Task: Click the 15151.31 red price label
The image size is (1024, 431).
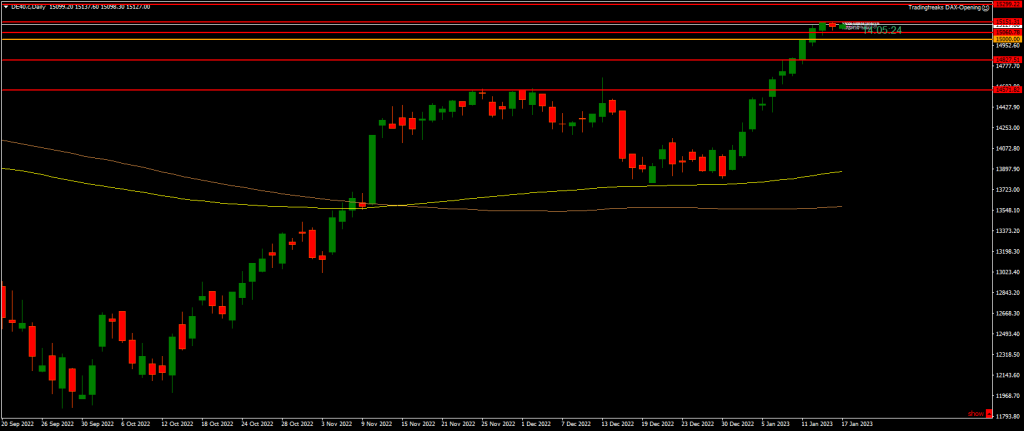Action: pyautogui.click(x=1007, y=22)
